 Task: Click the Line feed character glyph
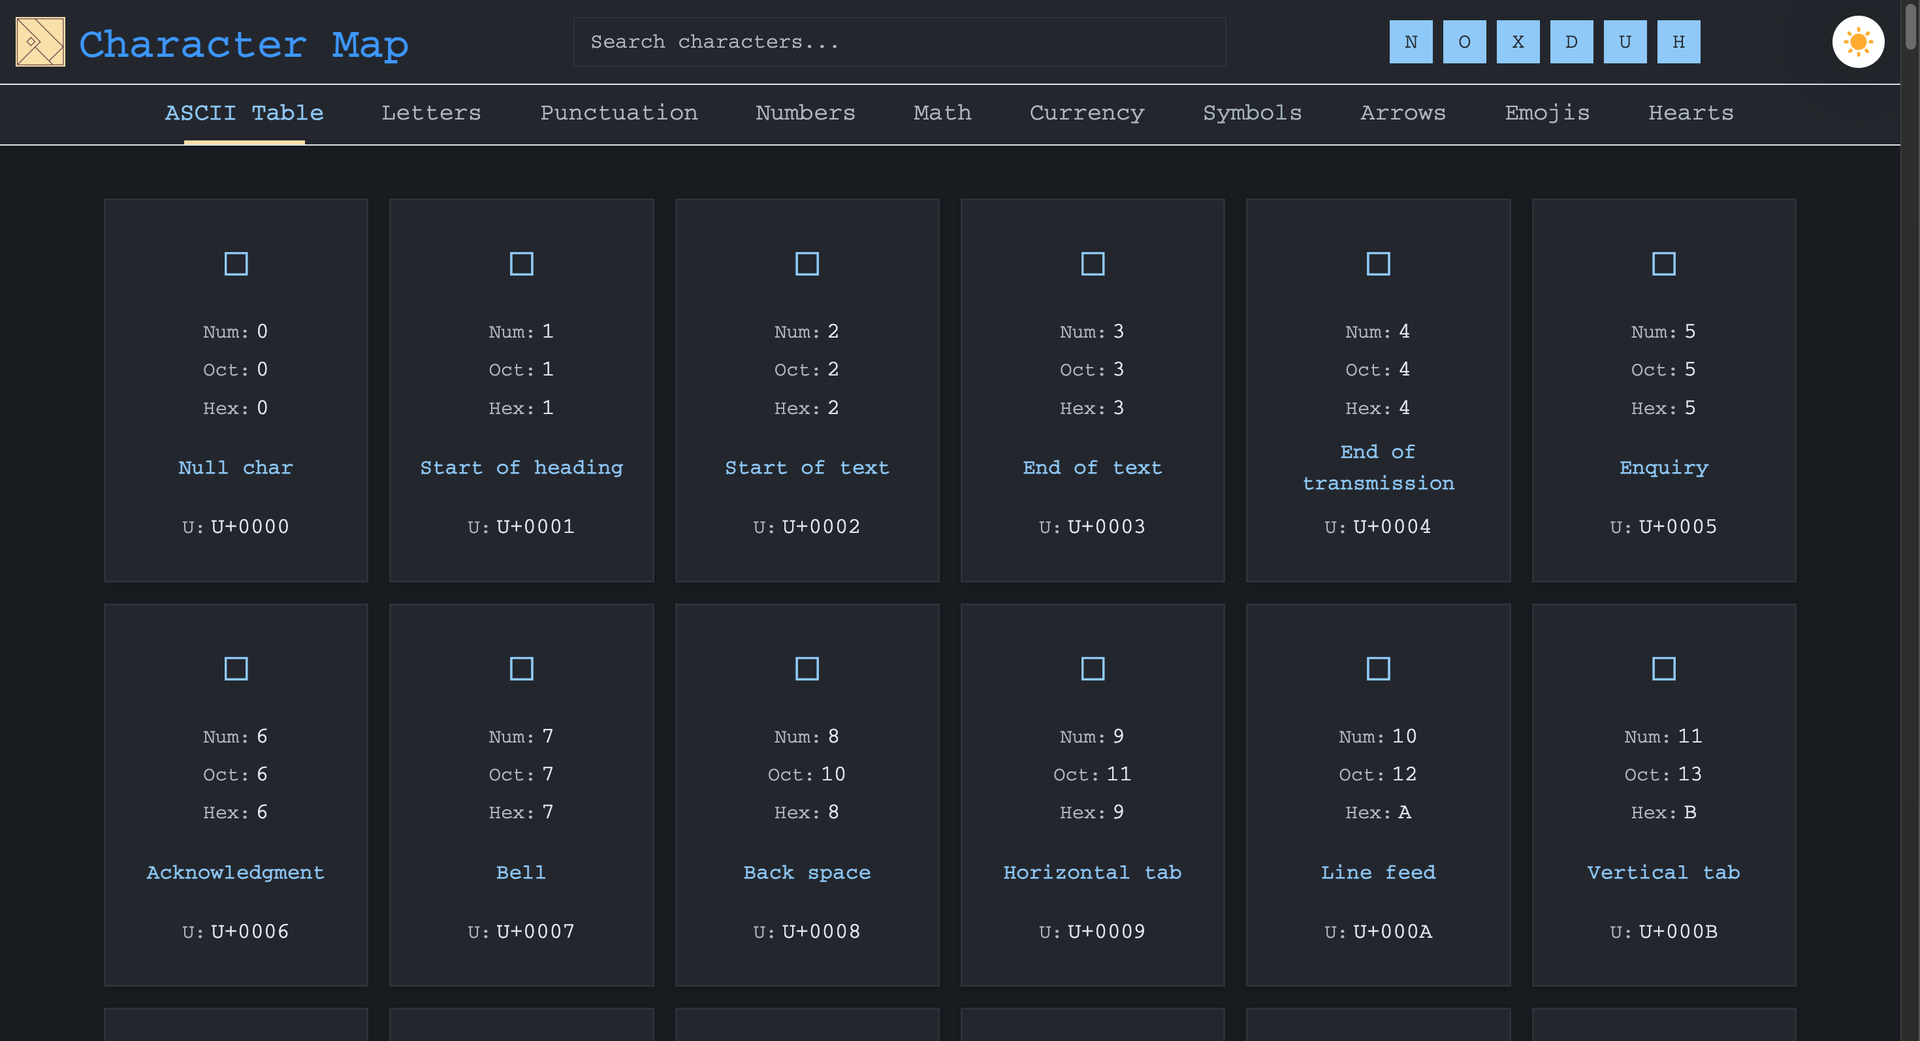1378,668
